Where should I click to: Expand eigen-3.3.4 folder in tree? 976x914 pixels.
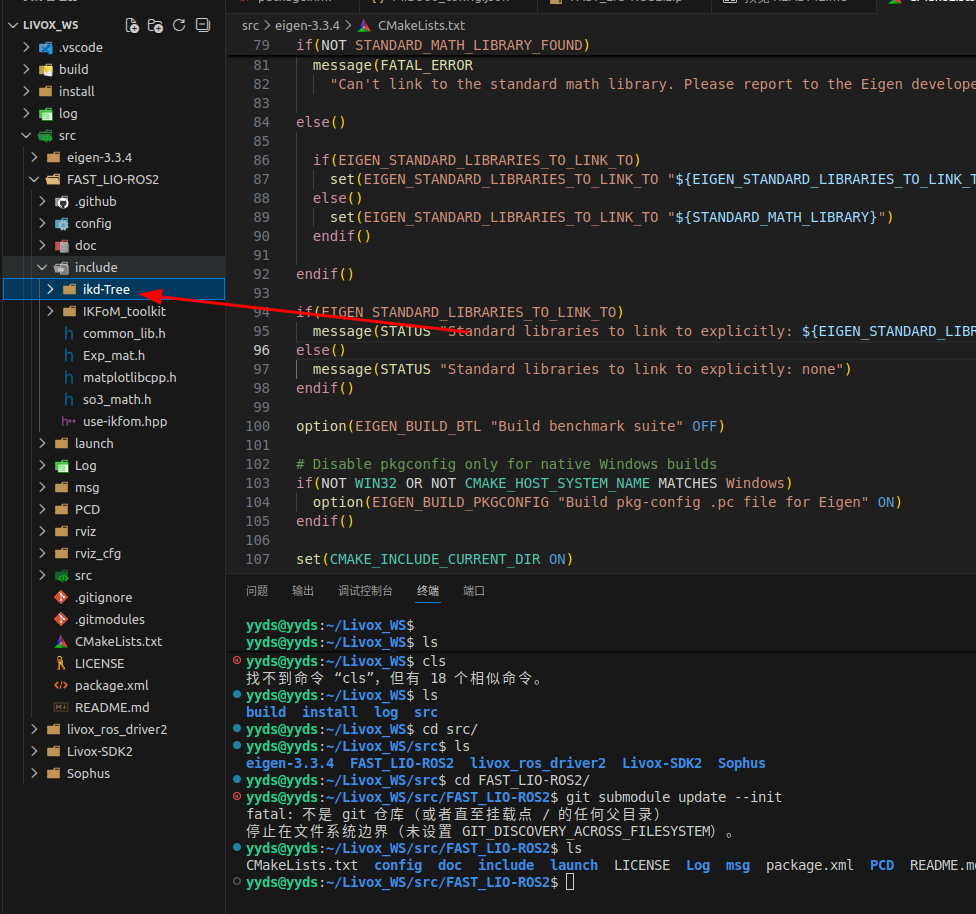(34, 158)
